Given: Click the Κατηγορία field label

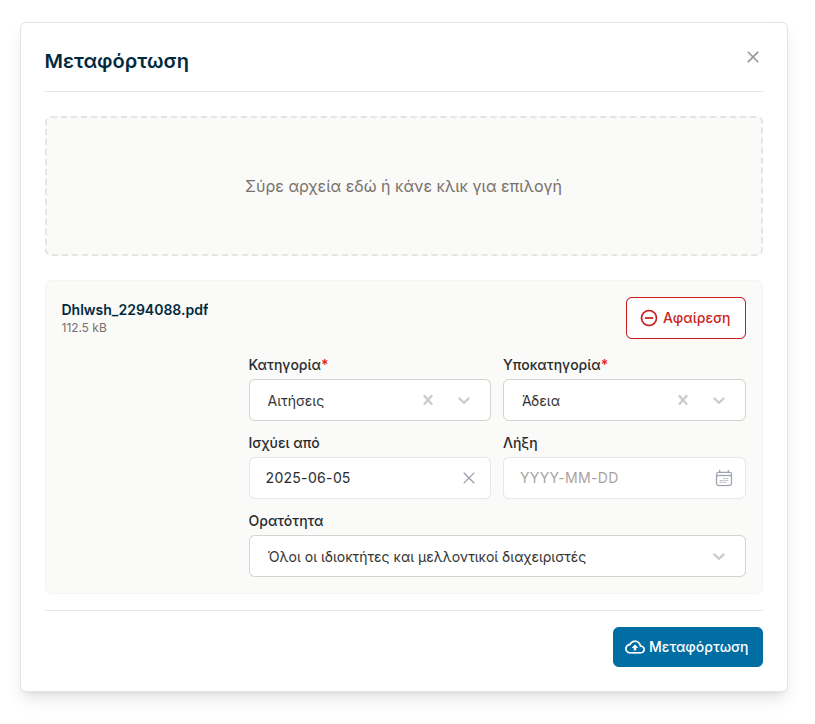Looking at the screenshot, I should pyautogui.click(x=288, y=365).
